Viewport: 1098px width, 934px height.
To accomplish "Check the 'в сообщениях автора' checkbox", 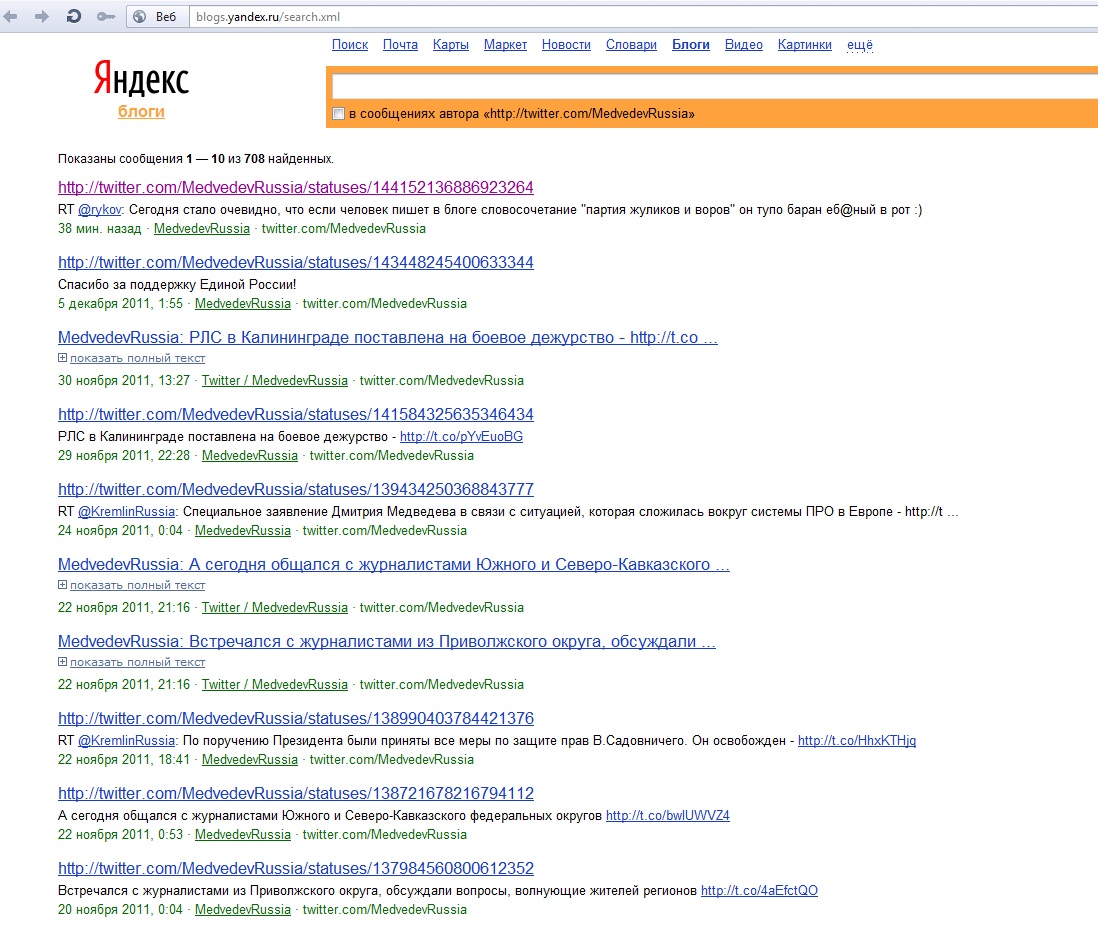I will click(x=339, y=113).
